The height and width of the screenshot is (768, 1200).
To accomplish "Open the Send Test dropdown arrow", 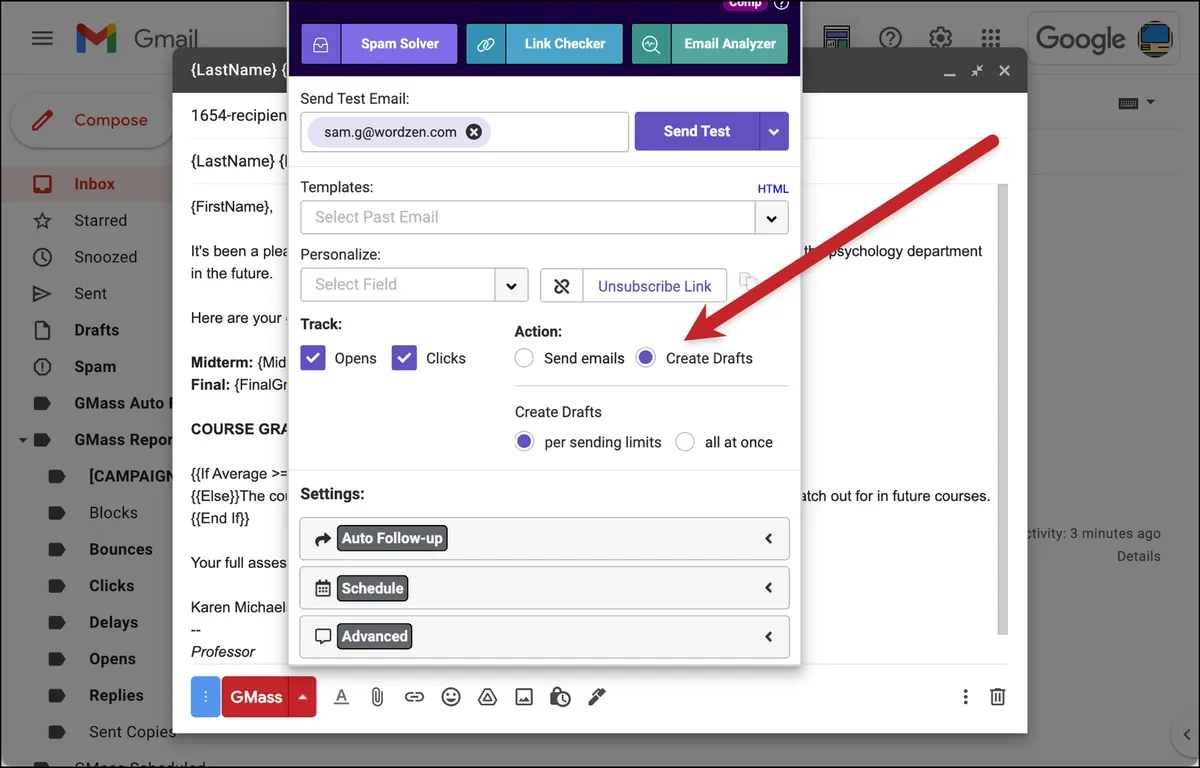I will click(774, 131).
